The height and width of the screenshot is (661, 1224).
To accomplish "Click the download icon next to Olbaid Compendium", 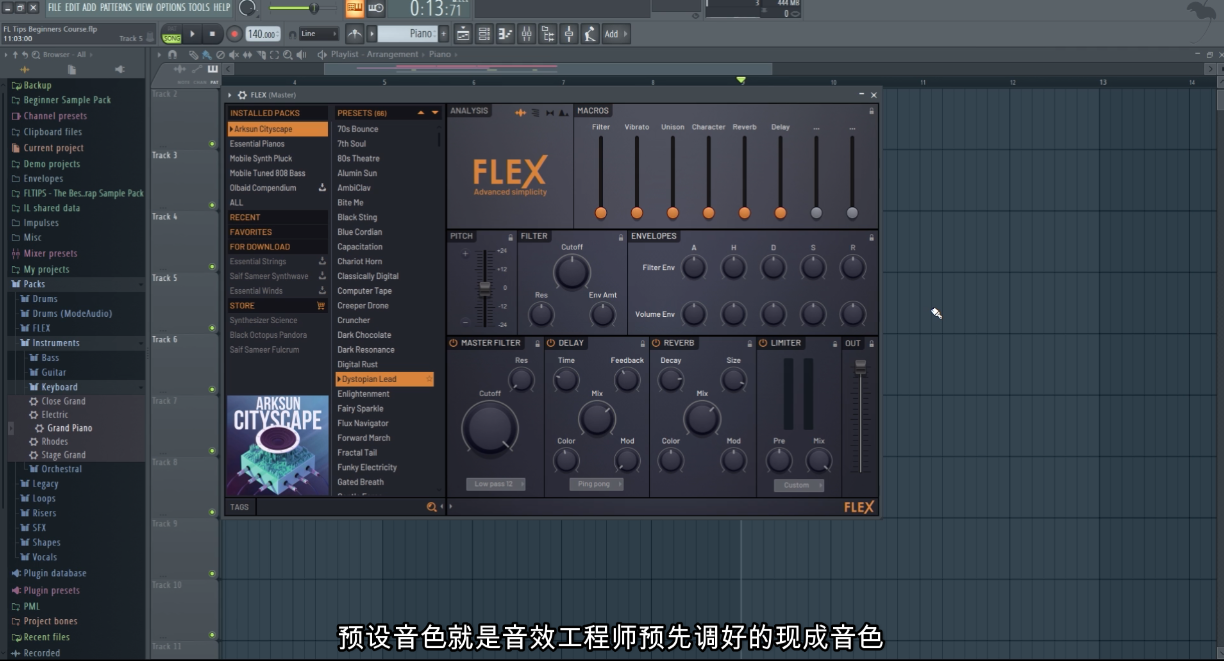I will click(322, 188).
